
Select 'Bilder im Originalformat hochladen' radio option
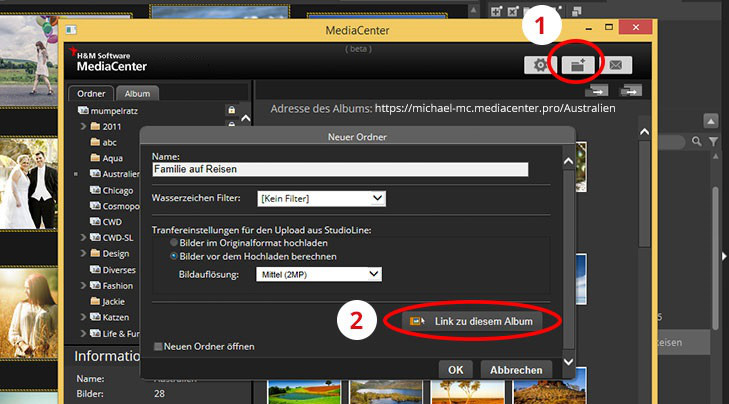pos(175,243)
